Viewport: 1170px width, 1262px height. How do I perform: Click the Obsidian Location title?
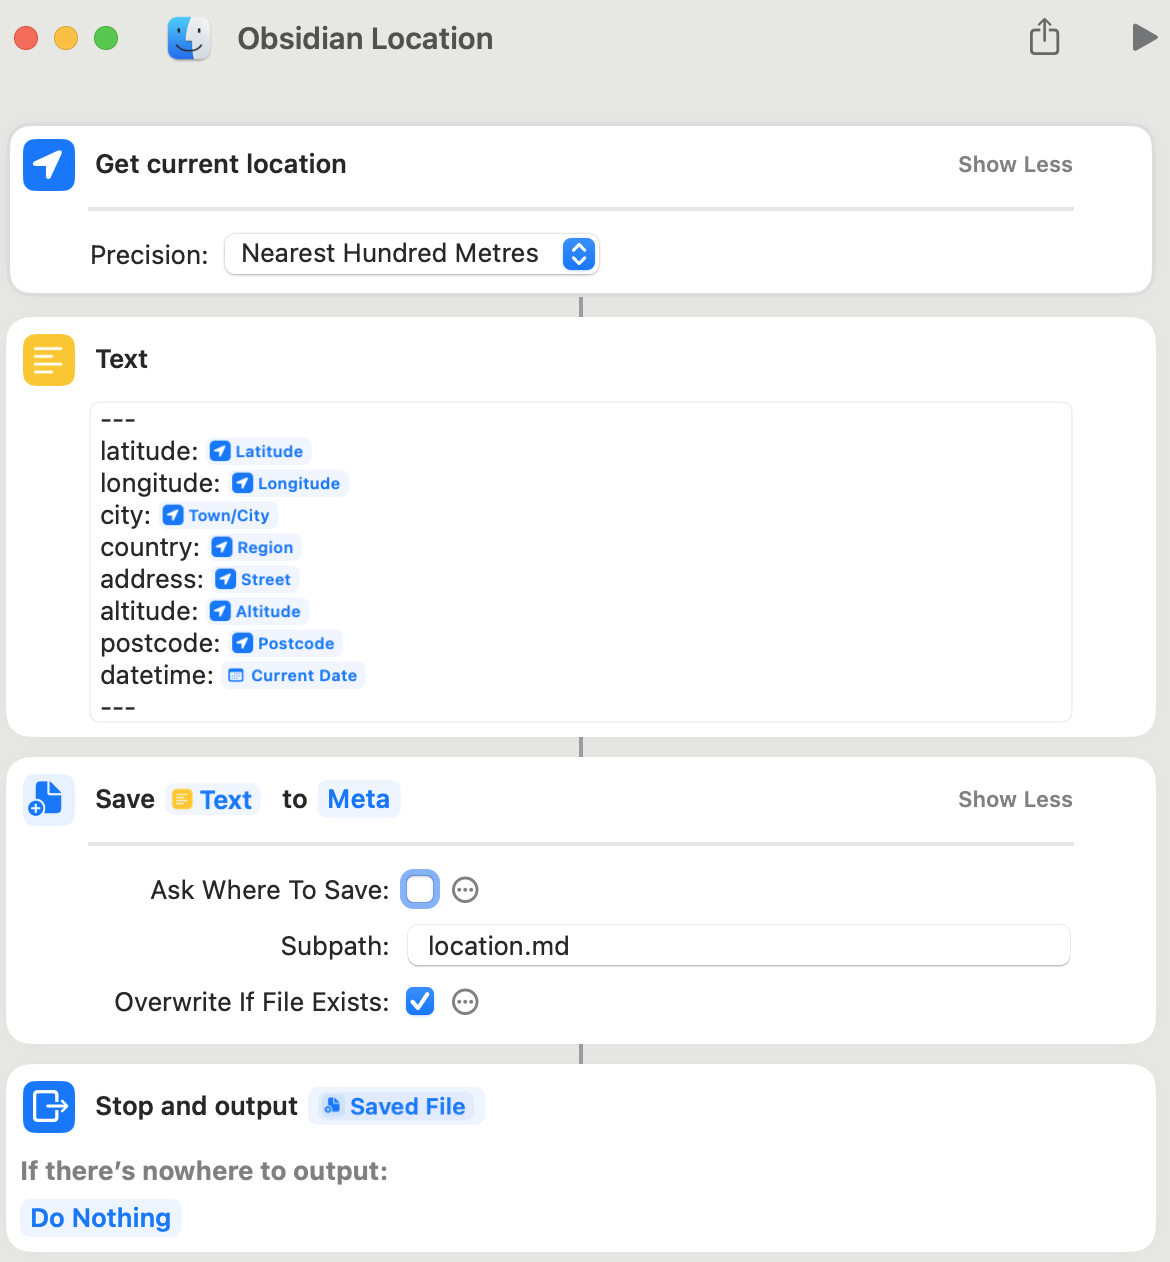click(x=365, y=39)
